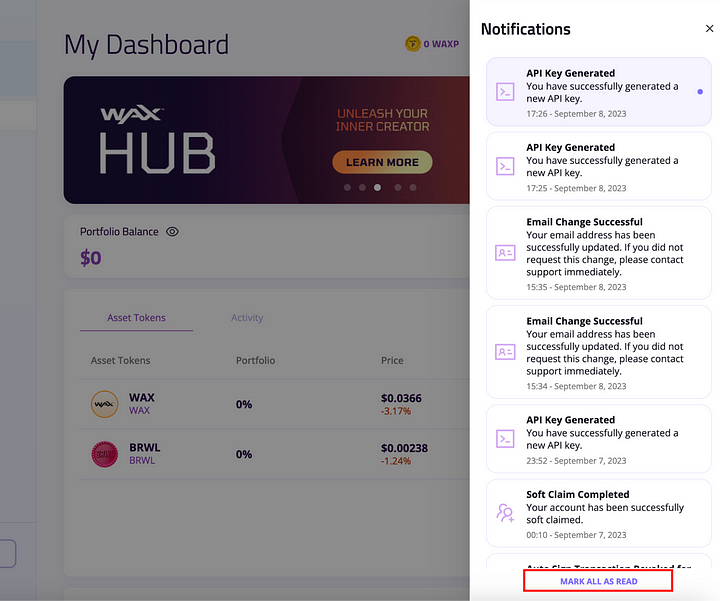
Task: Click Mark All As Read
Action: [x=598, y=581]
